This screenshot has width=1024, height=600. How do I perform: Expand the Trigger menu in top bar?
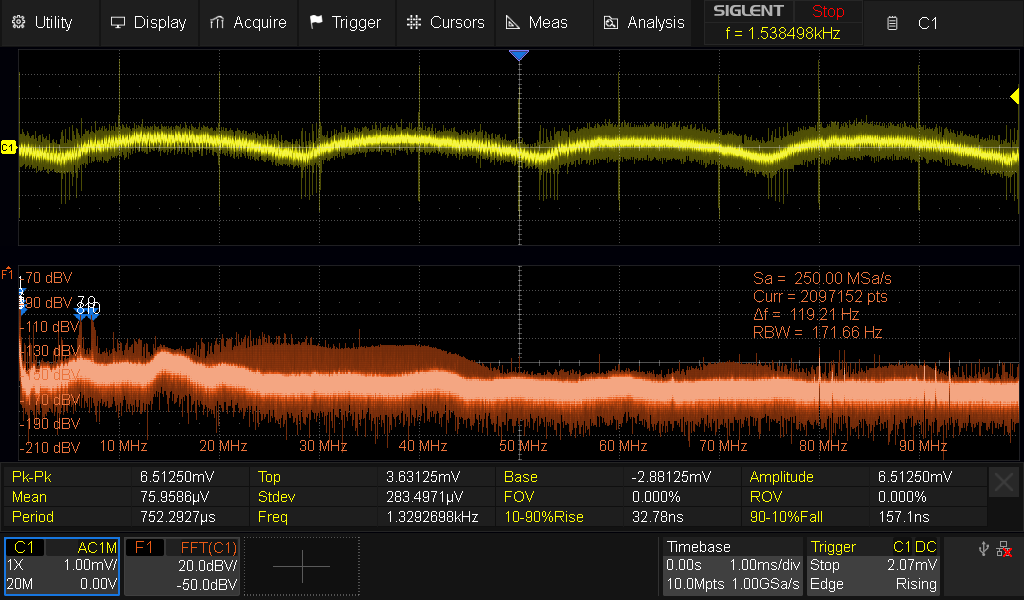coord(345,22)
